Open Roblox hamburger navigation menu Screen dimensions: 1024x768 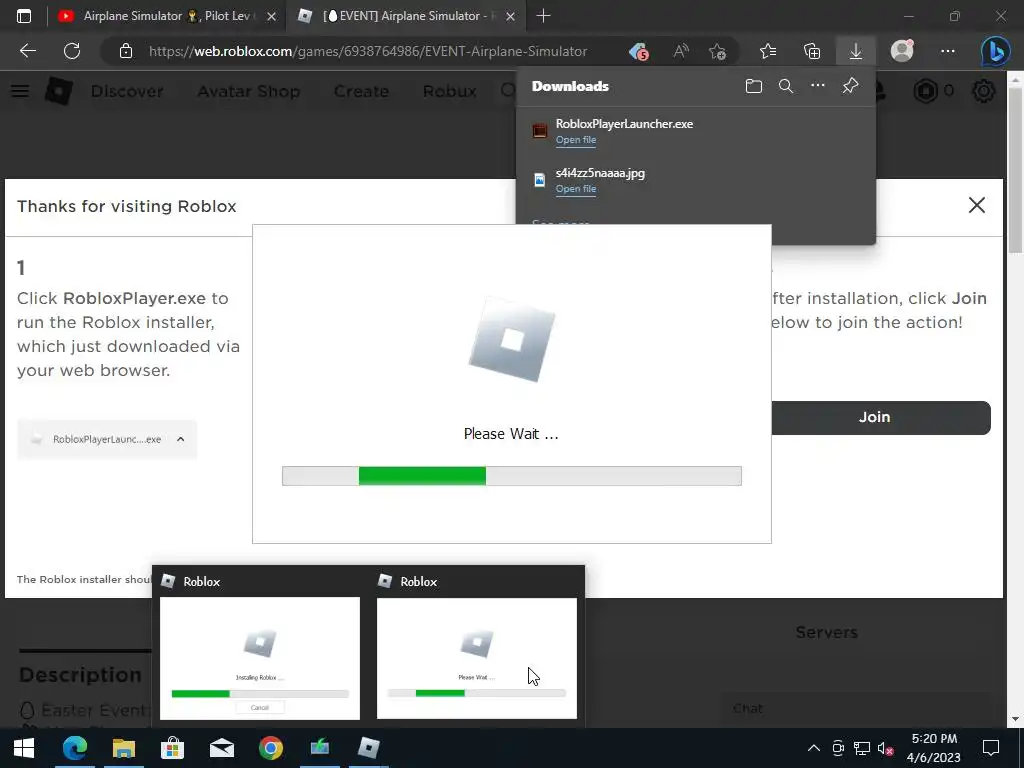pos(20,91)
